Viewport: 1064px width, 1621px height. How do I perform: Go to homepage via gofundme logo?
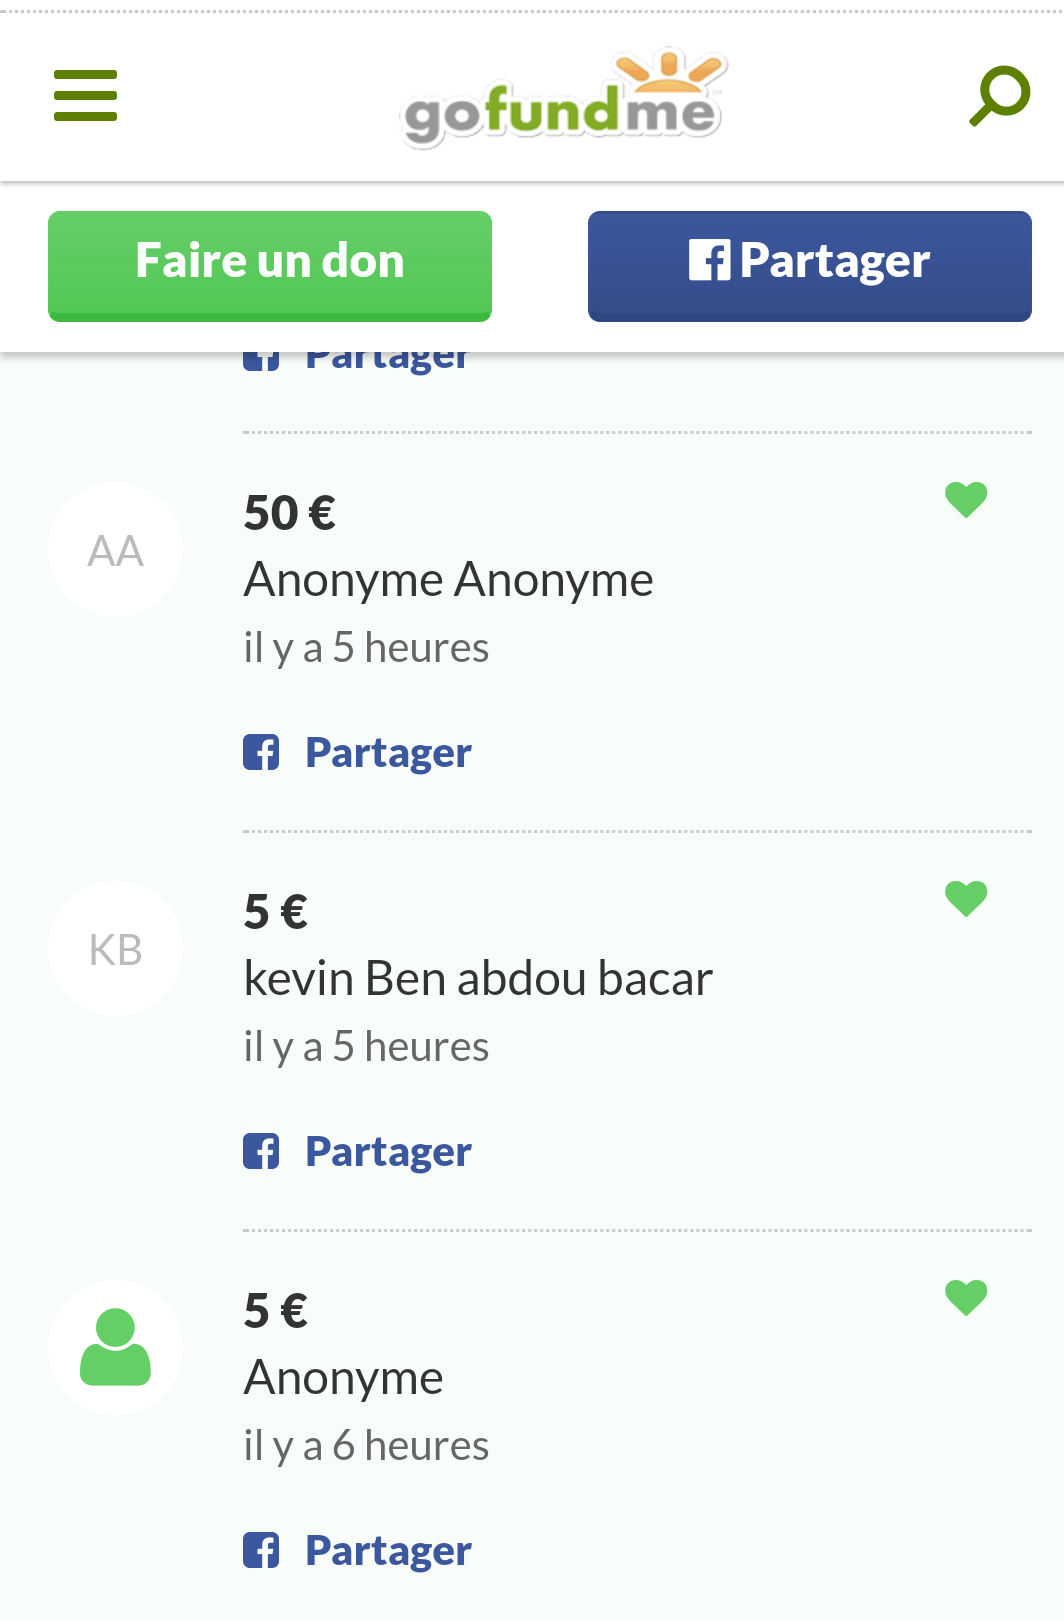[x=563, y=100]
